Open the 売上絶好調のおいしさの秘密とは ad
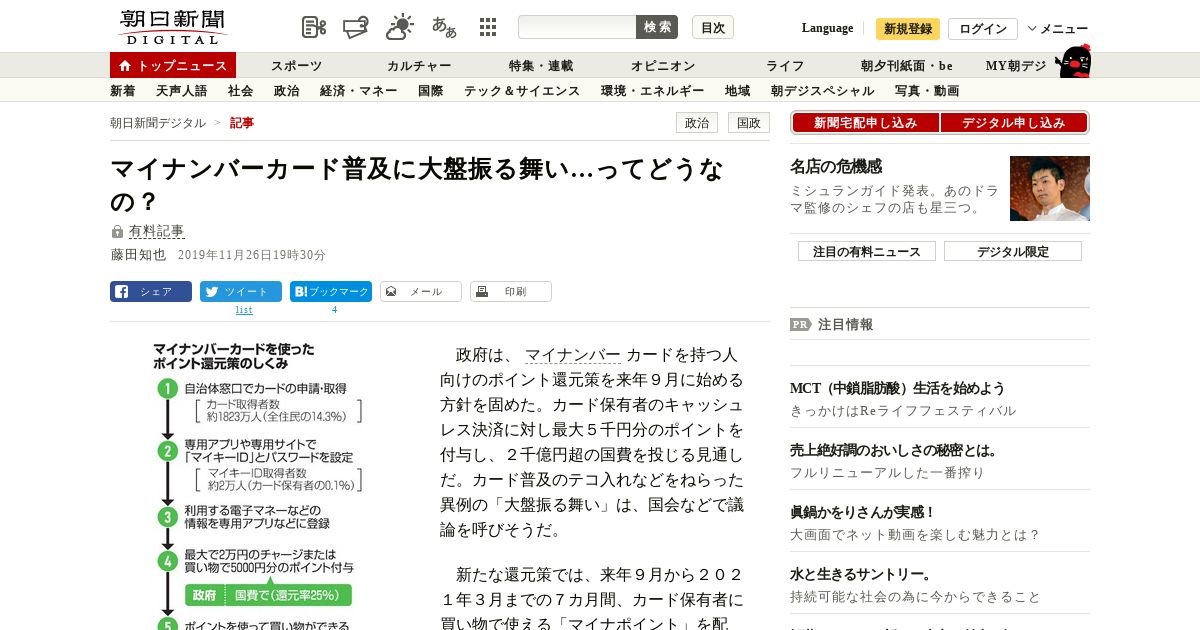The image size is (1200, 630). (x=894, y=450)
